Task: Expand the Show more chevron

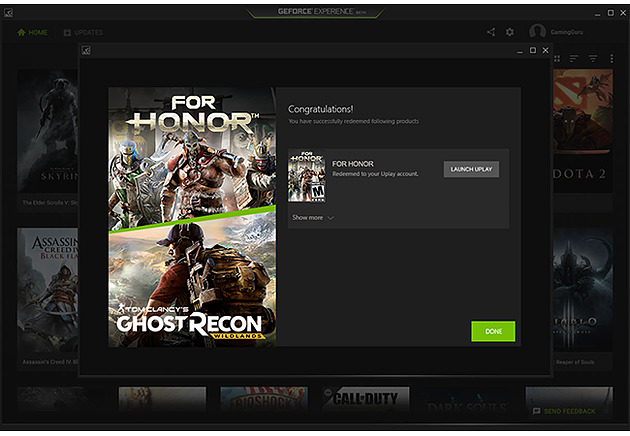Action: tap(331, 218)
